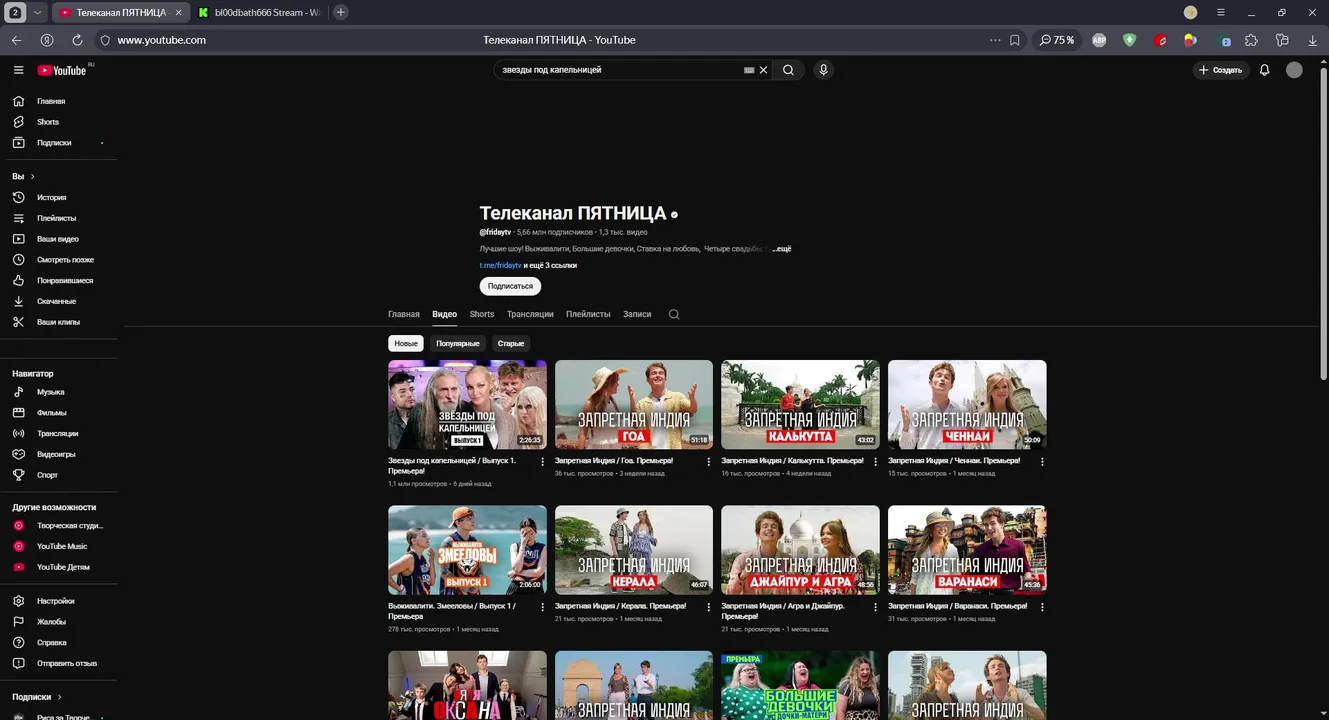The height and width of the screenshot is (720, 1329).
Task: Open options menu for Звезды под капельницей video
Action: 543,462
